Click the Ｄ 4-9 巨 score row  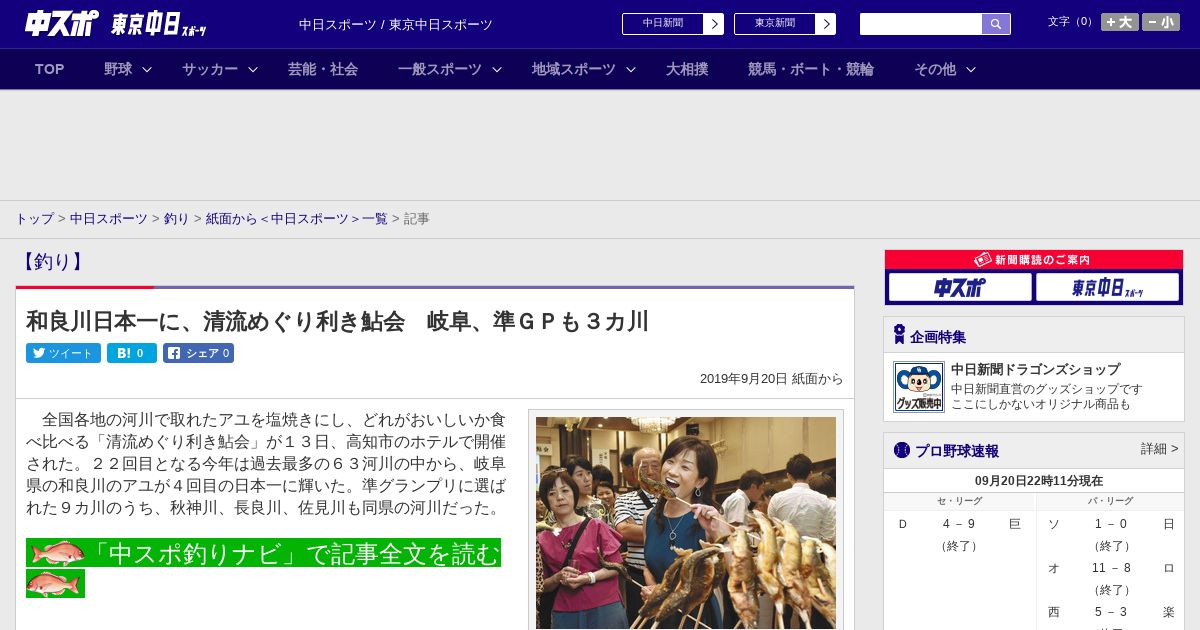[959, 524]
